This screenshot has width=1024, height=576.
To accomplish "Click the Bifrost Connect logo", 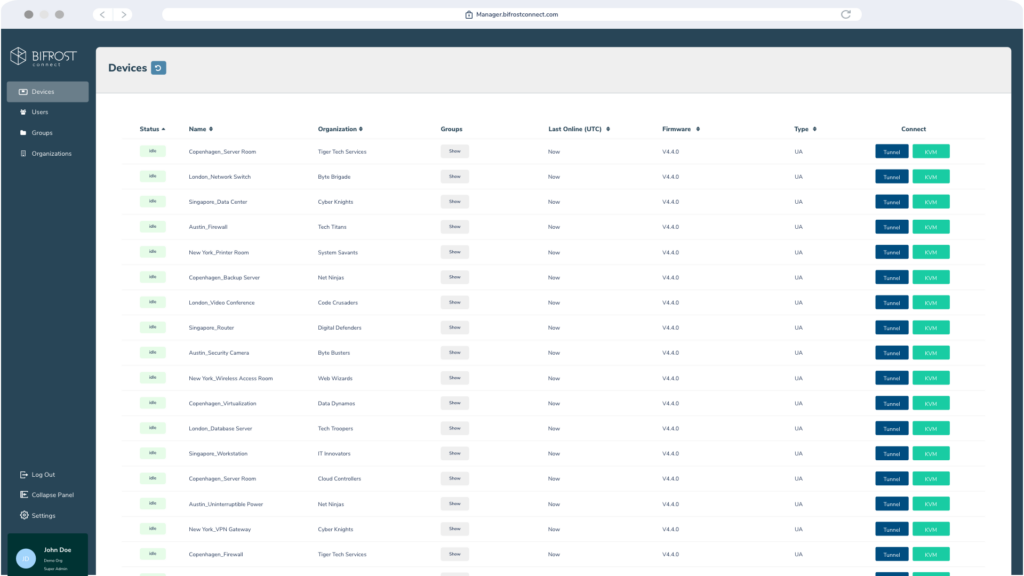I will coord(43,57).
